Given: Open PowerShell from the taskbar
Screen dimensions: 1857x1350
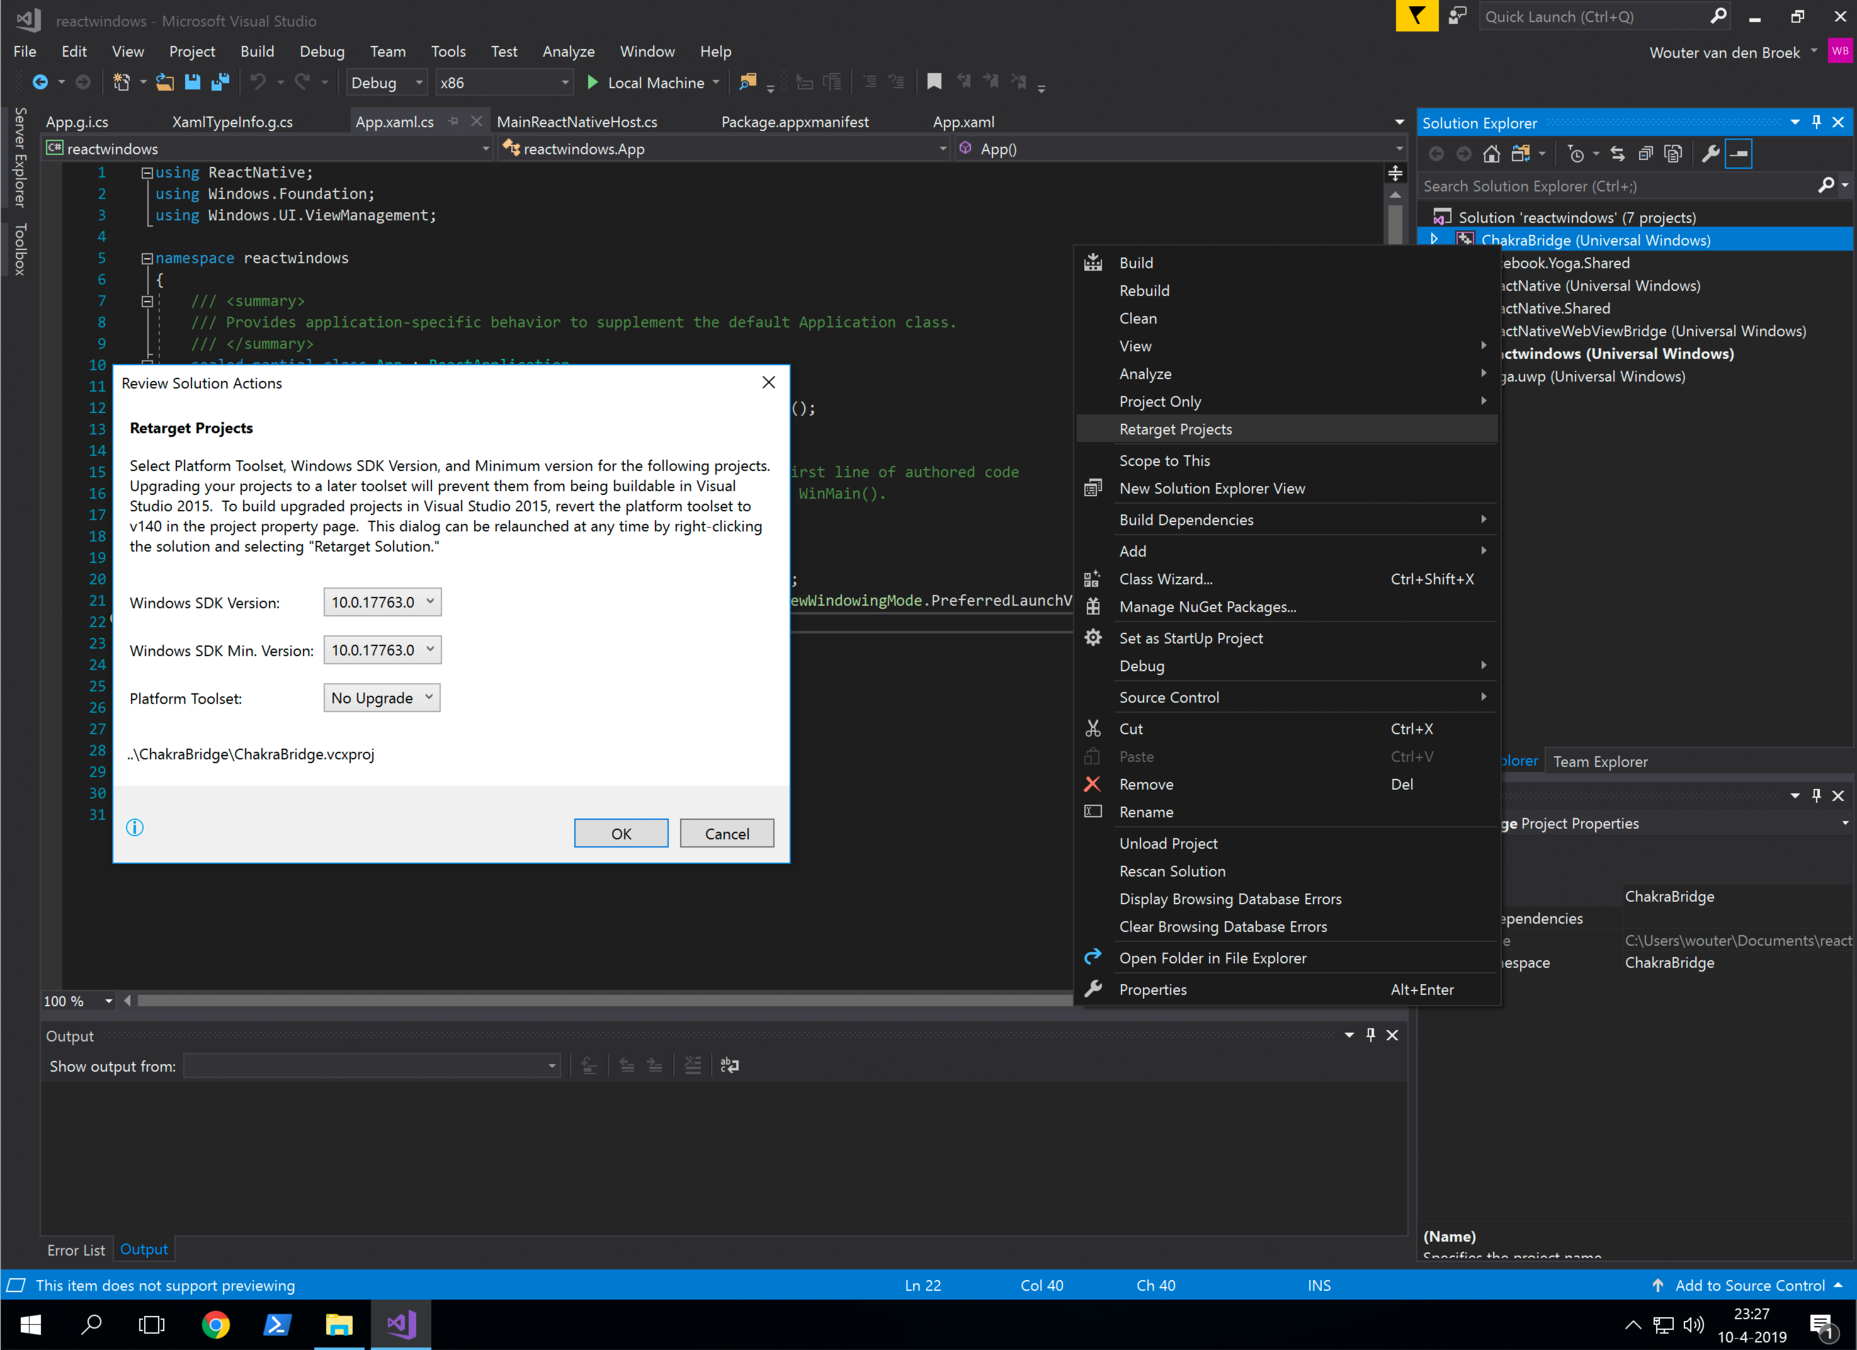Looking at the screenshot, I should click(277, 1325).
